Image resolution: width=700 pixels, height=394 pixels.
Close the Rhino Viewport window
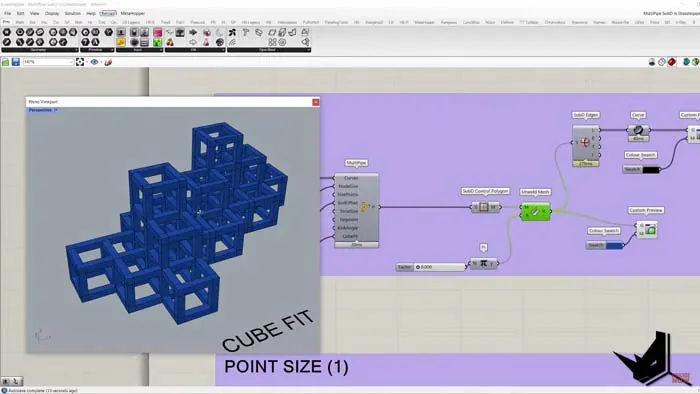316,102
